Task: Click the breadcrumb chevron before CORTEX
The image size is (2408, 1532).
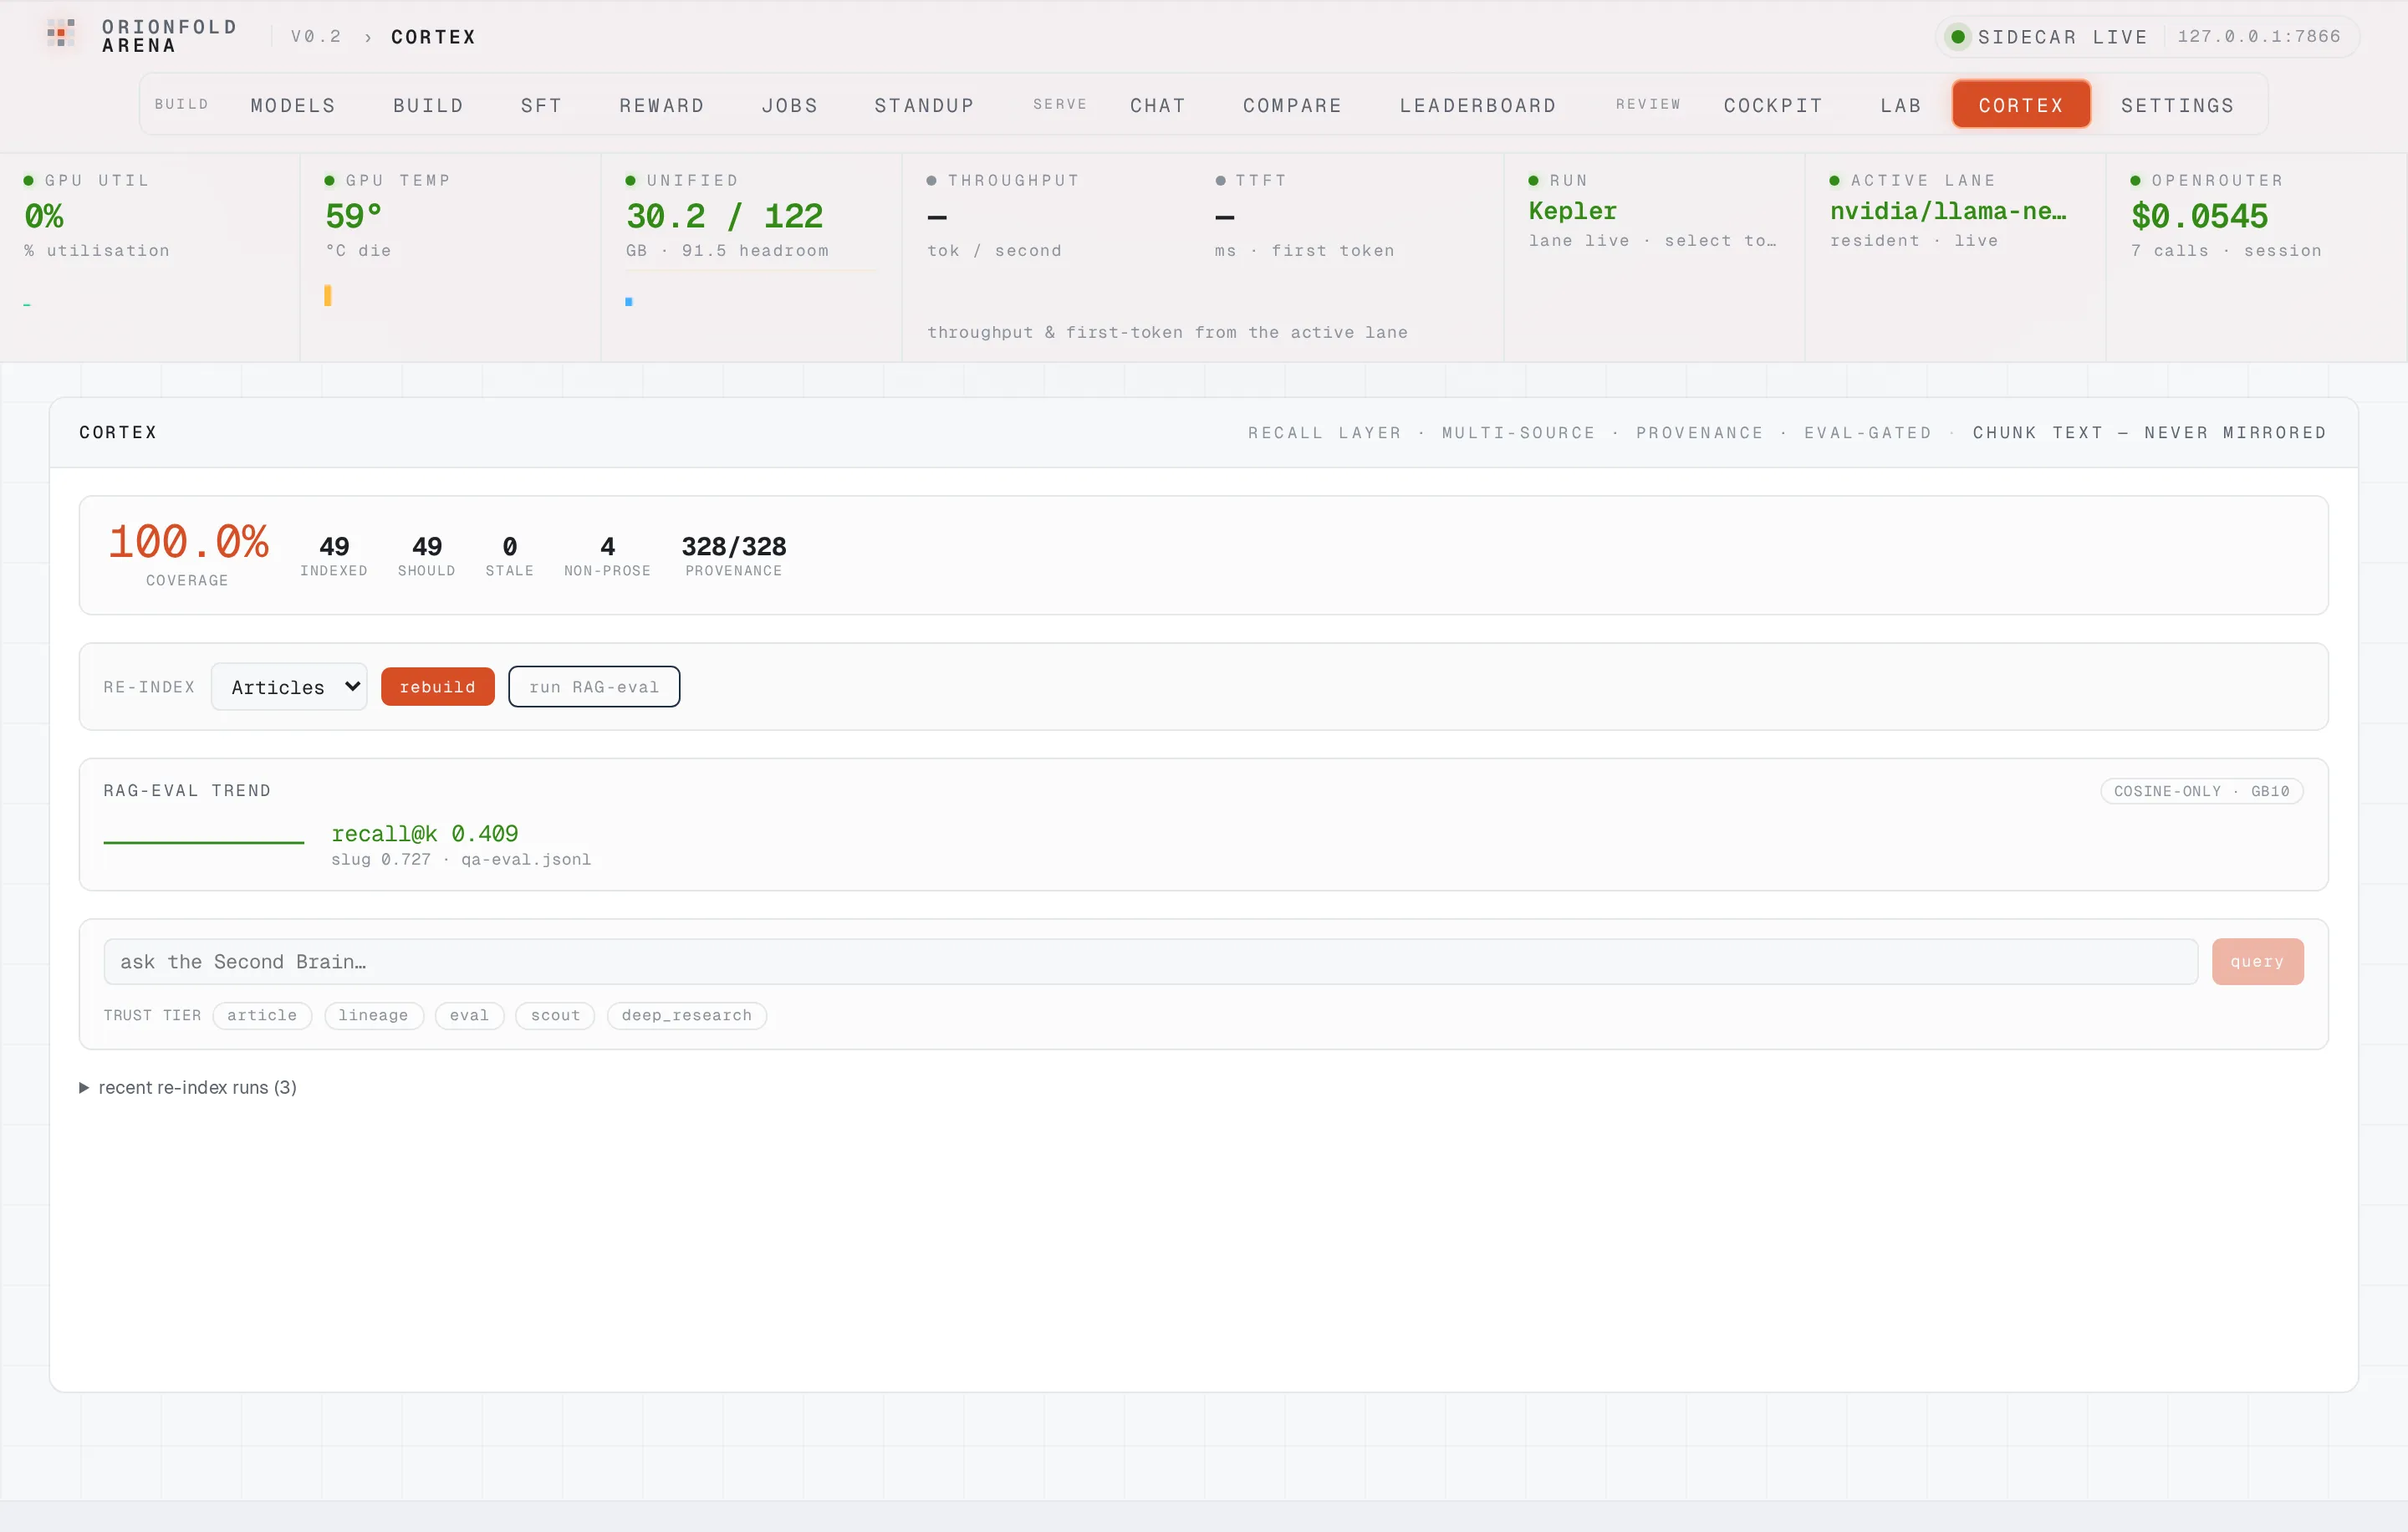Action: coord(367,38)
